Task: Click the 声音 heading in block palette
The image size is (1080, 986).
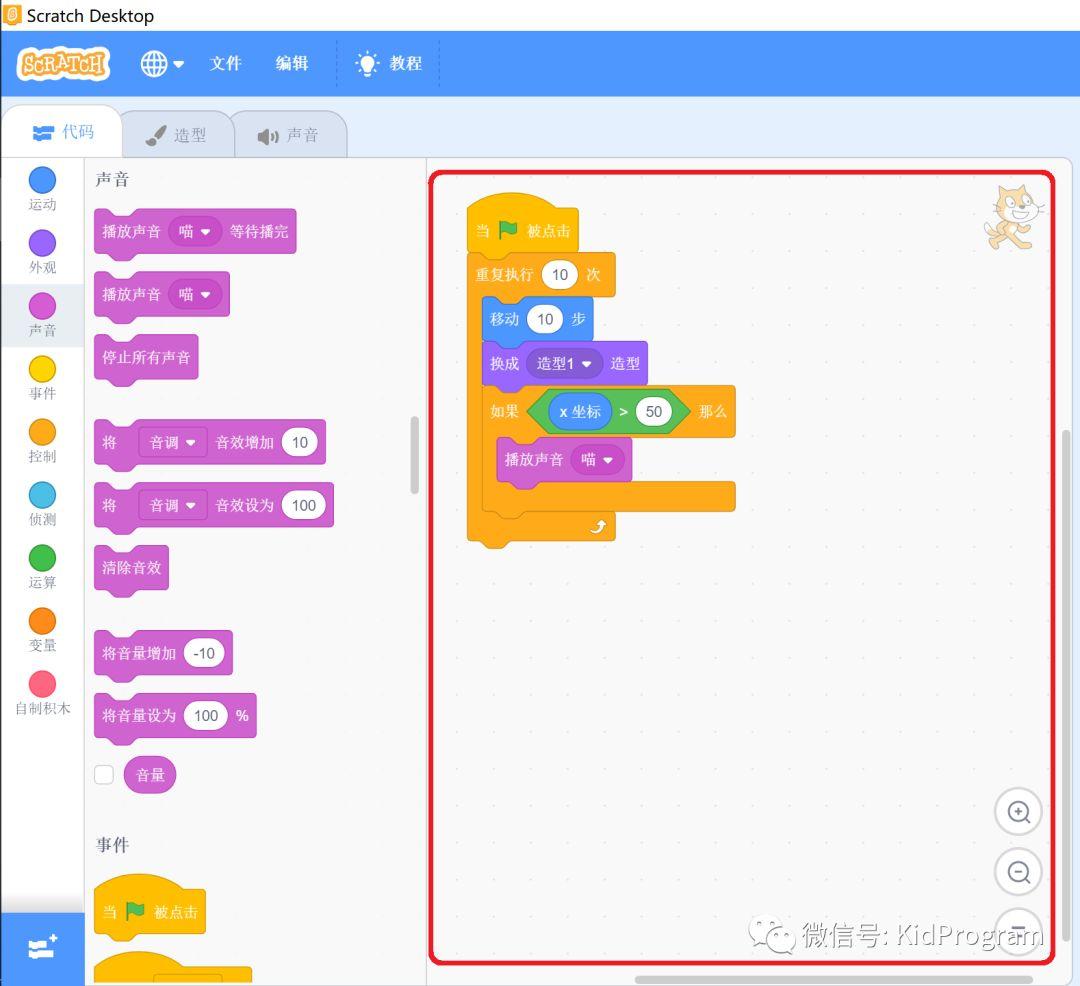Action: [112, 180]
